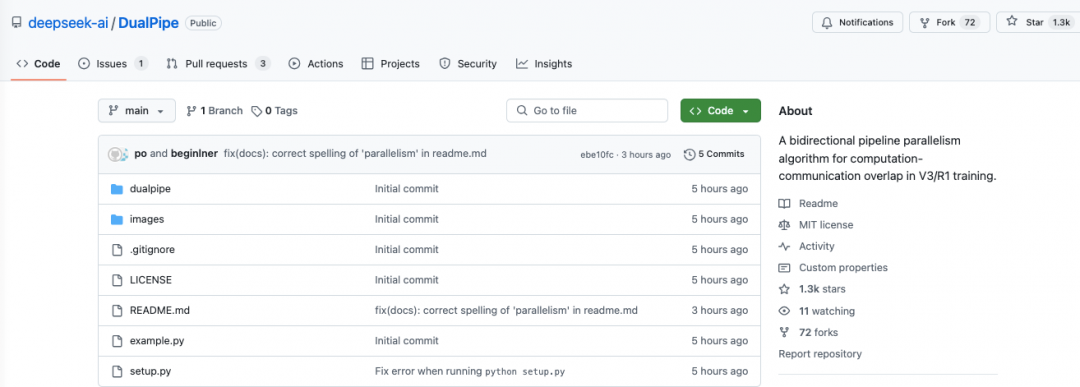View the 72 forks link in About

click(x=818, y=332)
